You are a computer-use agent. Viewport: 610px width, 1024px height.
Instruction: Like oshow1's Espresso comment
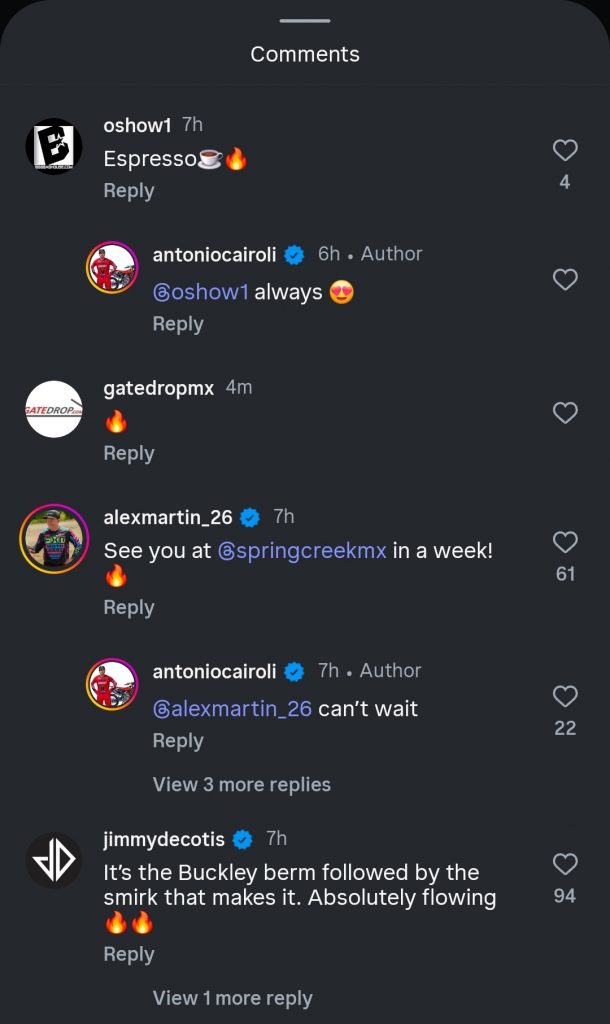[x=565, y=151]
